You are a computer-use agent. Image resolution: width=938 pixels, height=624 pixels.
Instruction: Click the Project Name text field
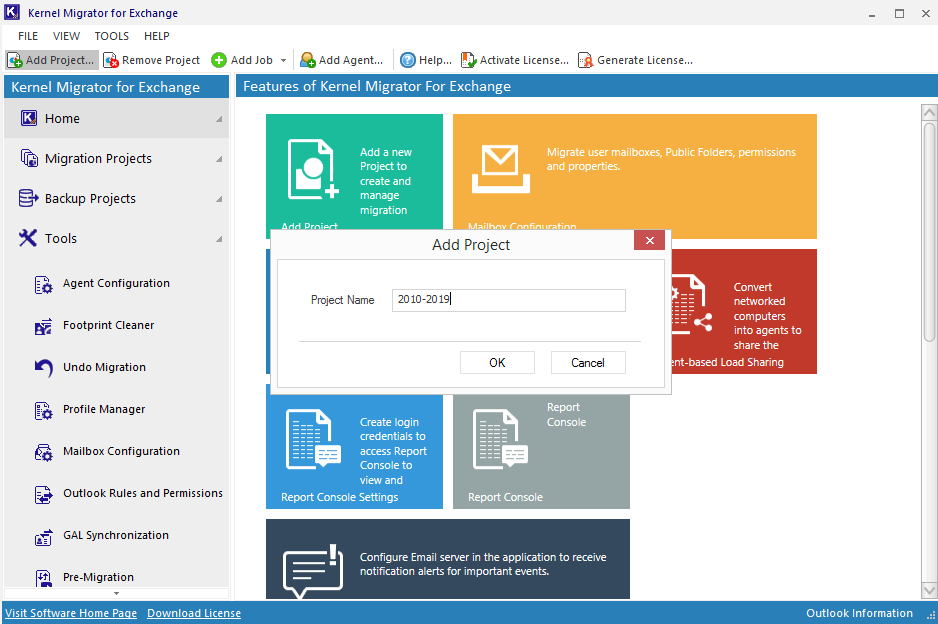coord(508,300)
